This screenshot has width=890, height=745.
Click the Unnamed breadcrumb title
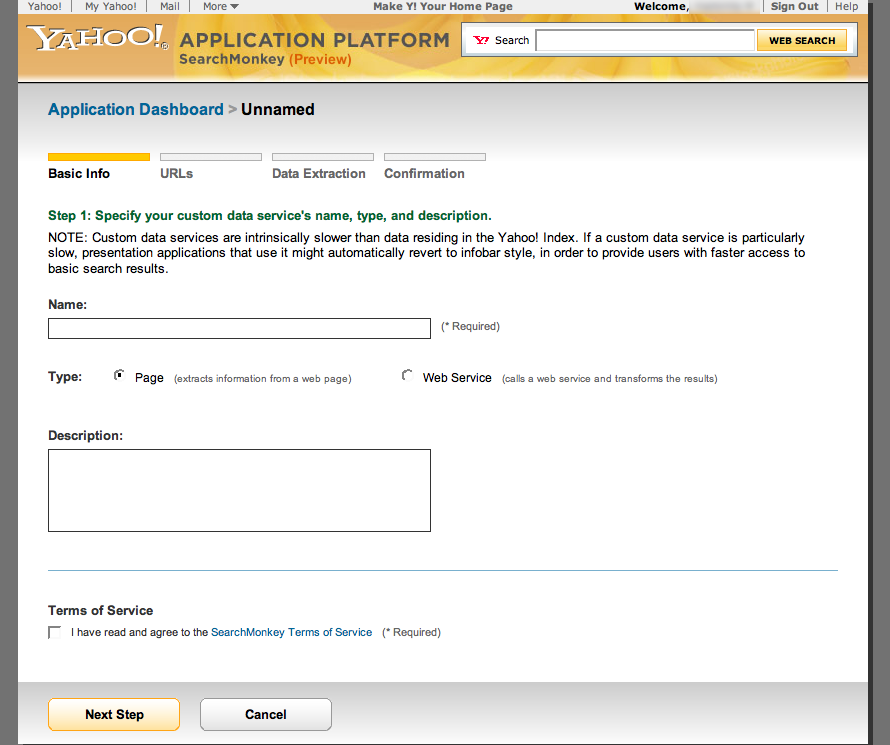click(x=278, y=109)
